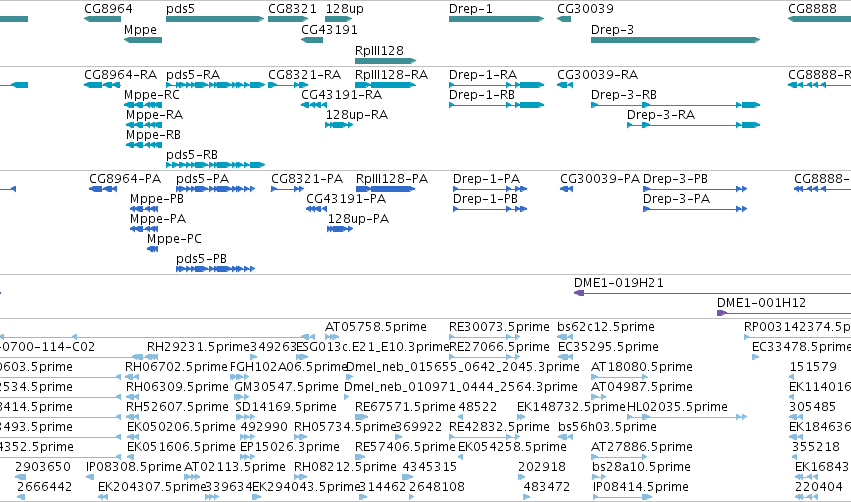Select the pds5-PB protein label

tap(201, 259)
